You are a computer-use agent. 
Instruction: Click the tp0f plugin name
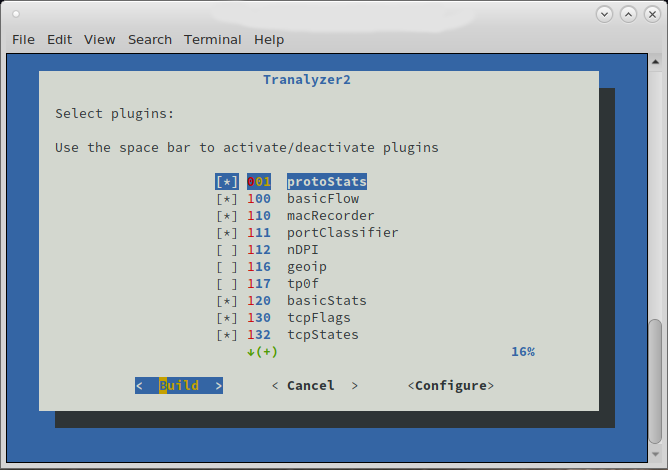[x=302, y=284]
